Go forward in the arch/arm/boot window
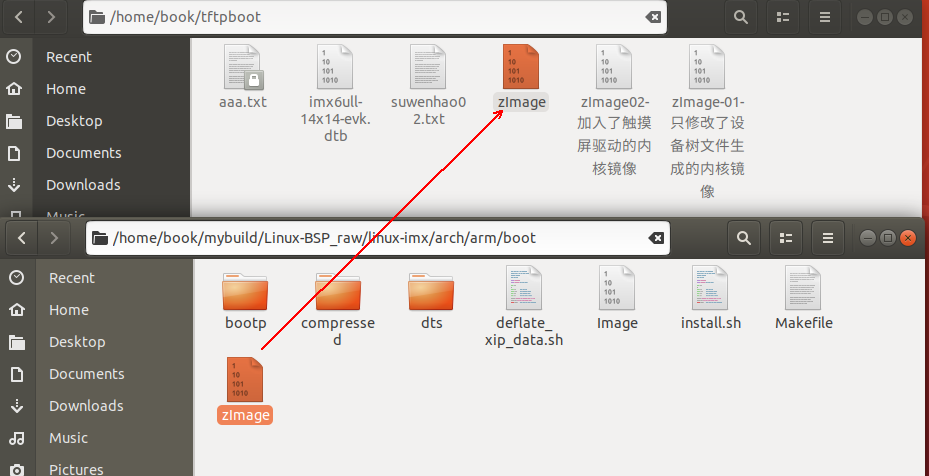This screenshot has height=476, width=929. (x=54, y=238)
